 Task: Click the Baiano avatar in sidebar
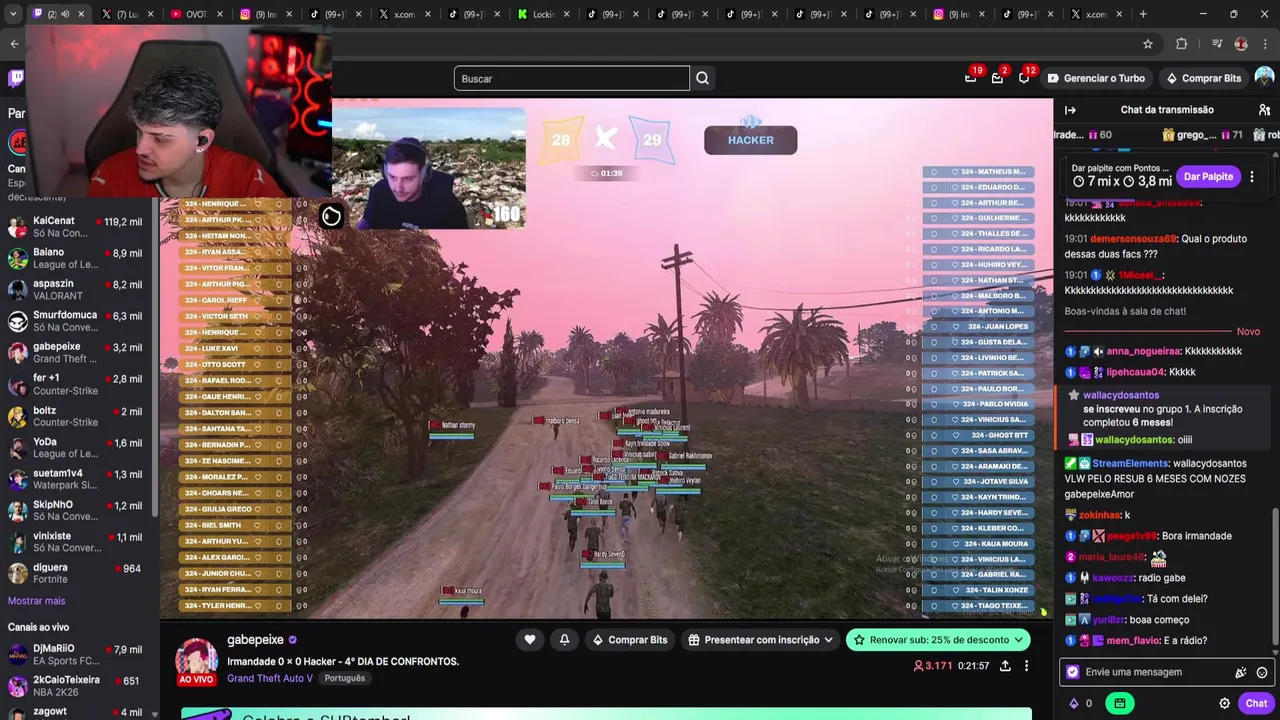(x=18, y=258)
